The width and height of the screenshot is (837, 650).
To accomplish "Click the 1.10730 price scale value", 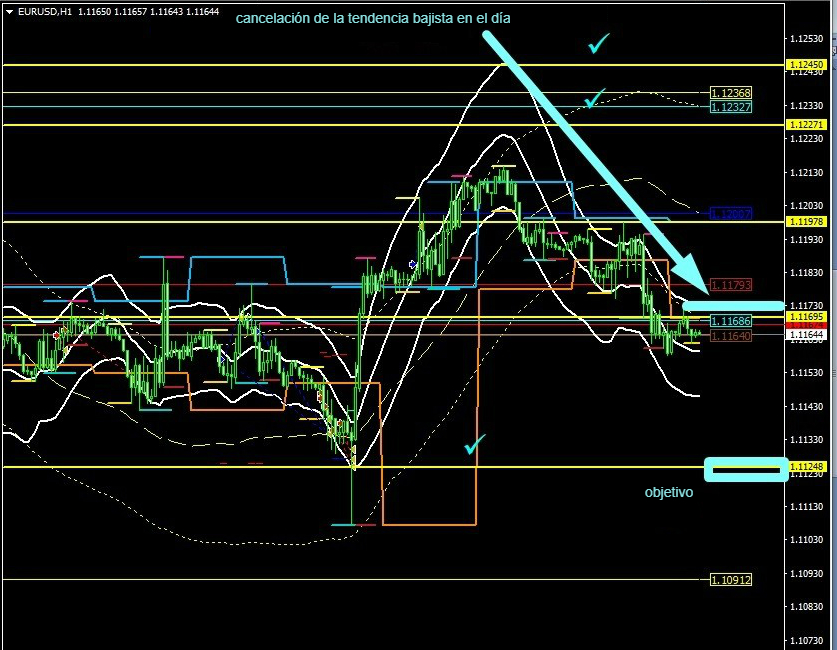I will tap(806, 640).
